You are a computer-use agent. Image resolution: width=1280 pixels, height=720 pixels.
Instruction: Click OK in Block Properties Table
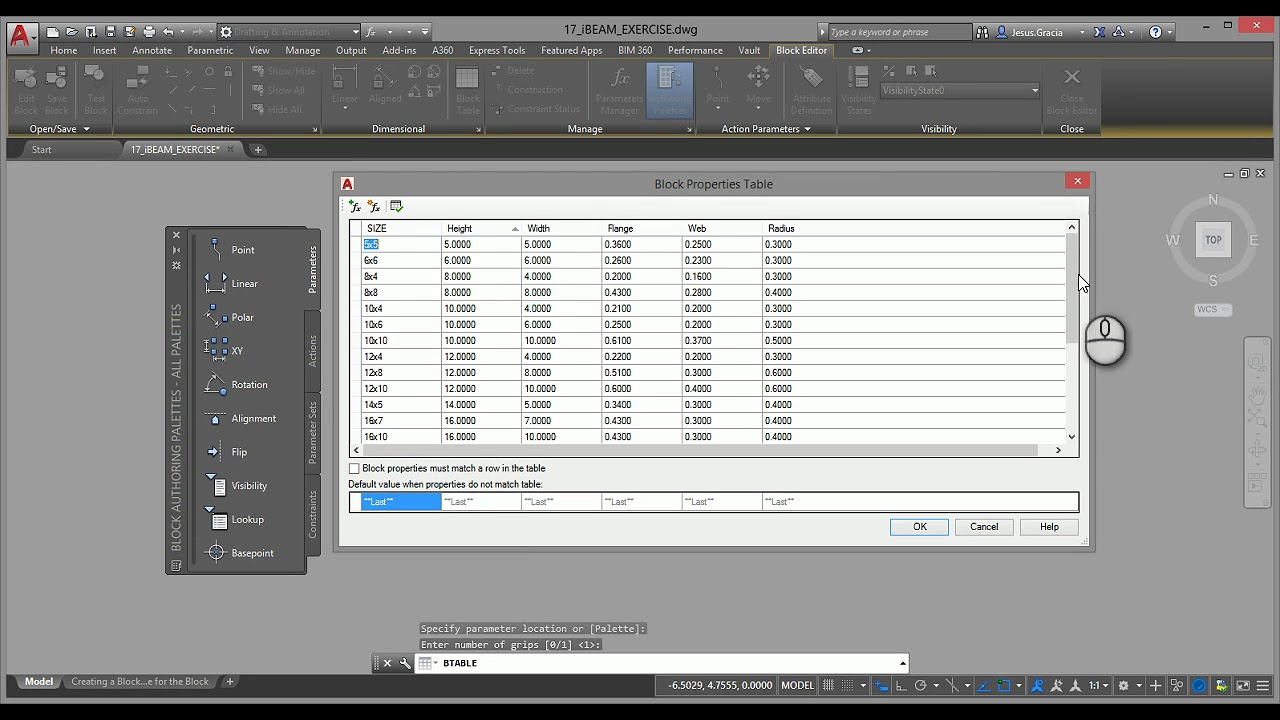(x=919, y=527)
